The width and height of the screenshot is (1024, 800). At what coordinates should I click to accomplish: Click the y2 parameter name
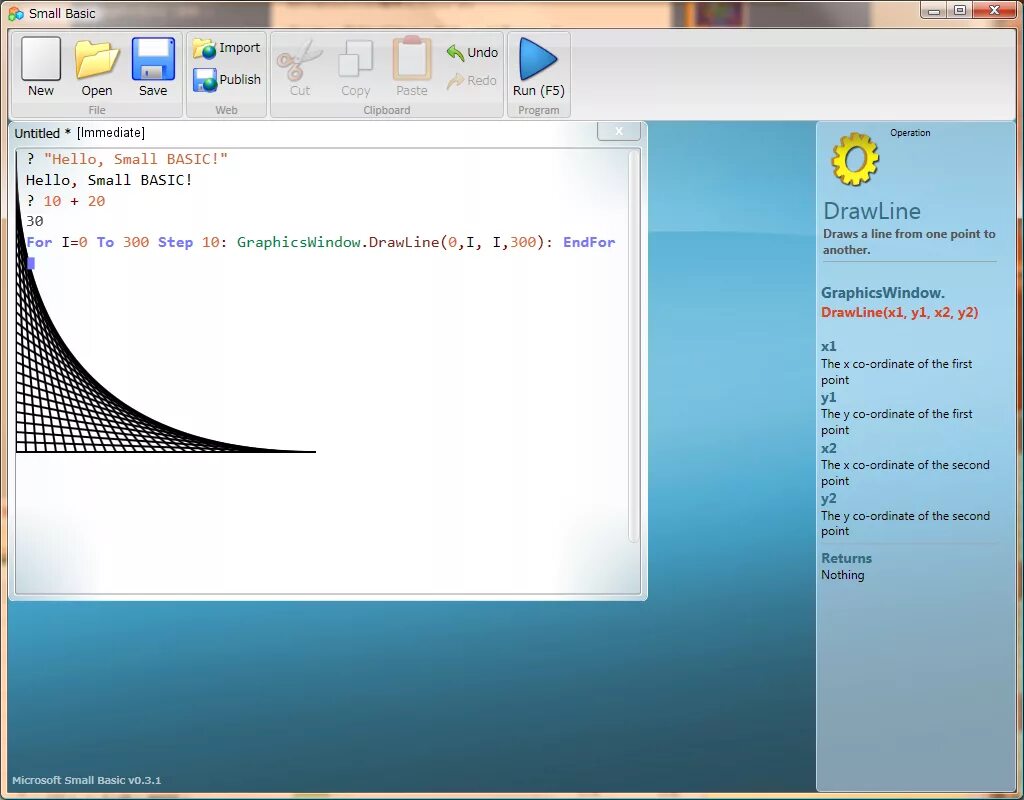829,498
